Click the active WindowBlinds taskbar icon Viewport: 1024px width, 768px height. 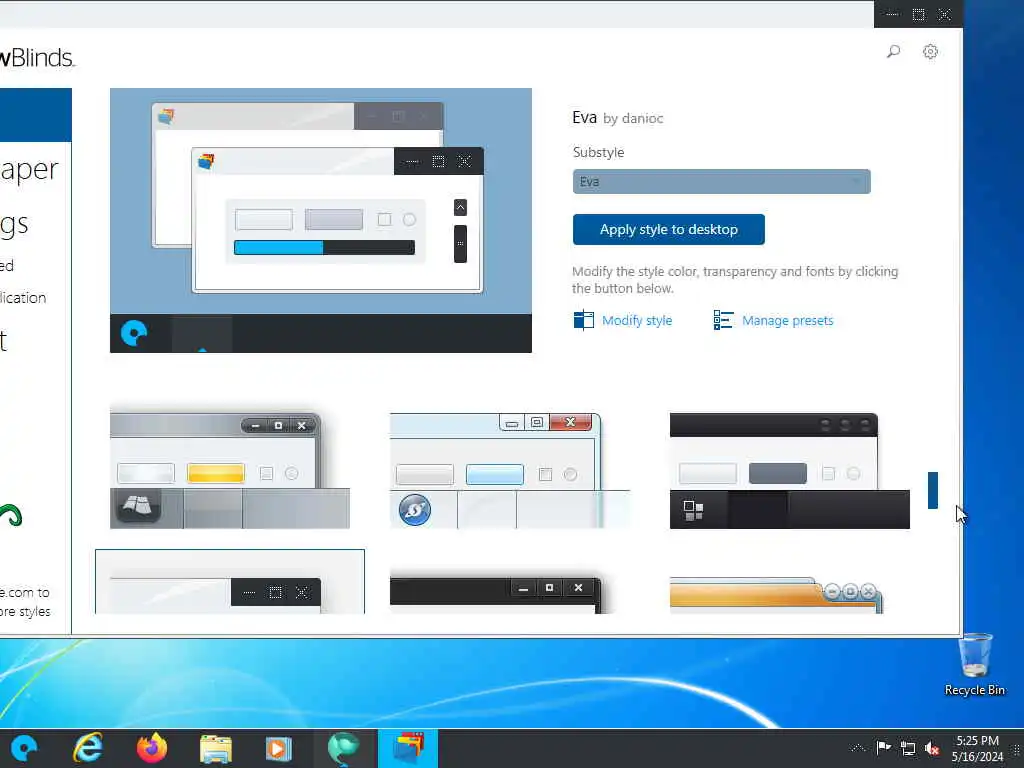[x=408, y=748]
